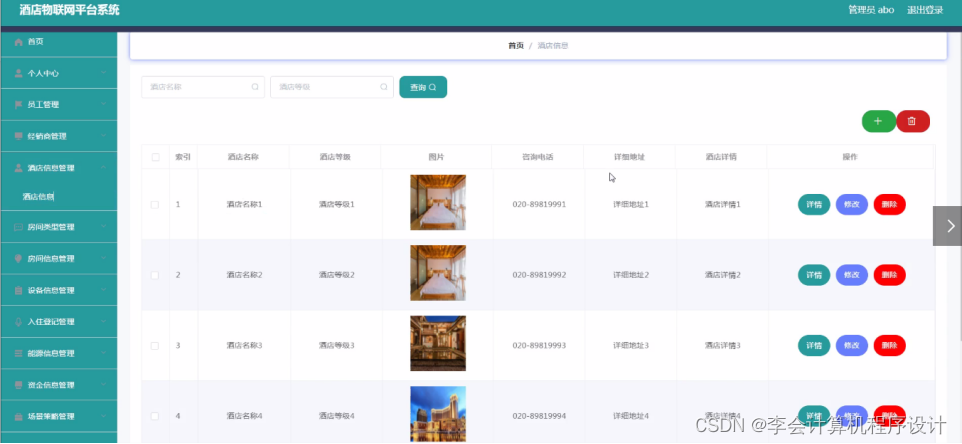Click 修改 for 酒店名称2
This screenshot has height=444, width=962.
tap(852, 275)
